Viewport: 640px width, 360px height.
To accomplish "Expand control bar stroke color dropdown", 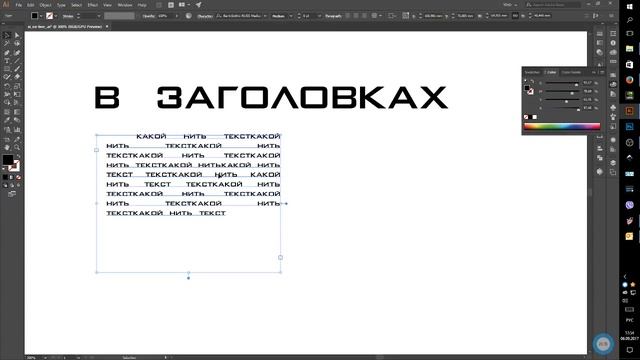I will click(x=56, y=16).
